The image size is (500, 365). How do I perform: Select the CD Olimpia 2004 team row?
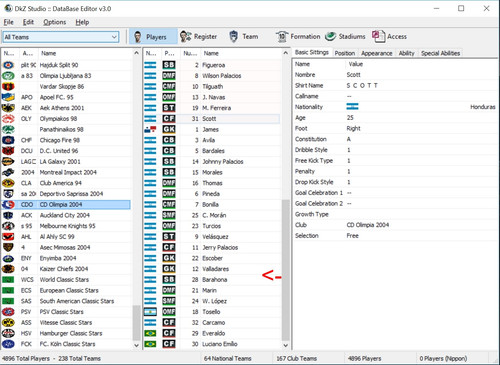pyautogui.click(x=66, y=204)
